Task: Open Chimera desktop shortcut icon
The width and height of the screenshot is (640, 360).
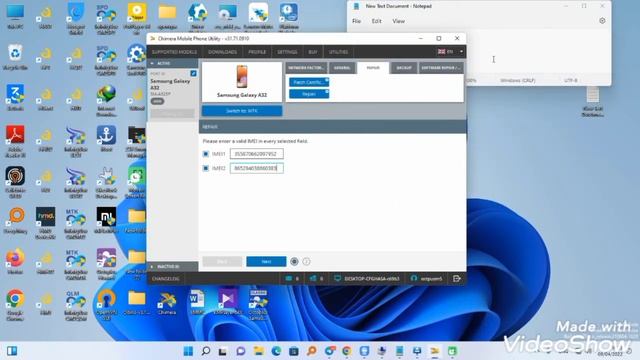Action: pyautogui.click(x=167, y=303)
